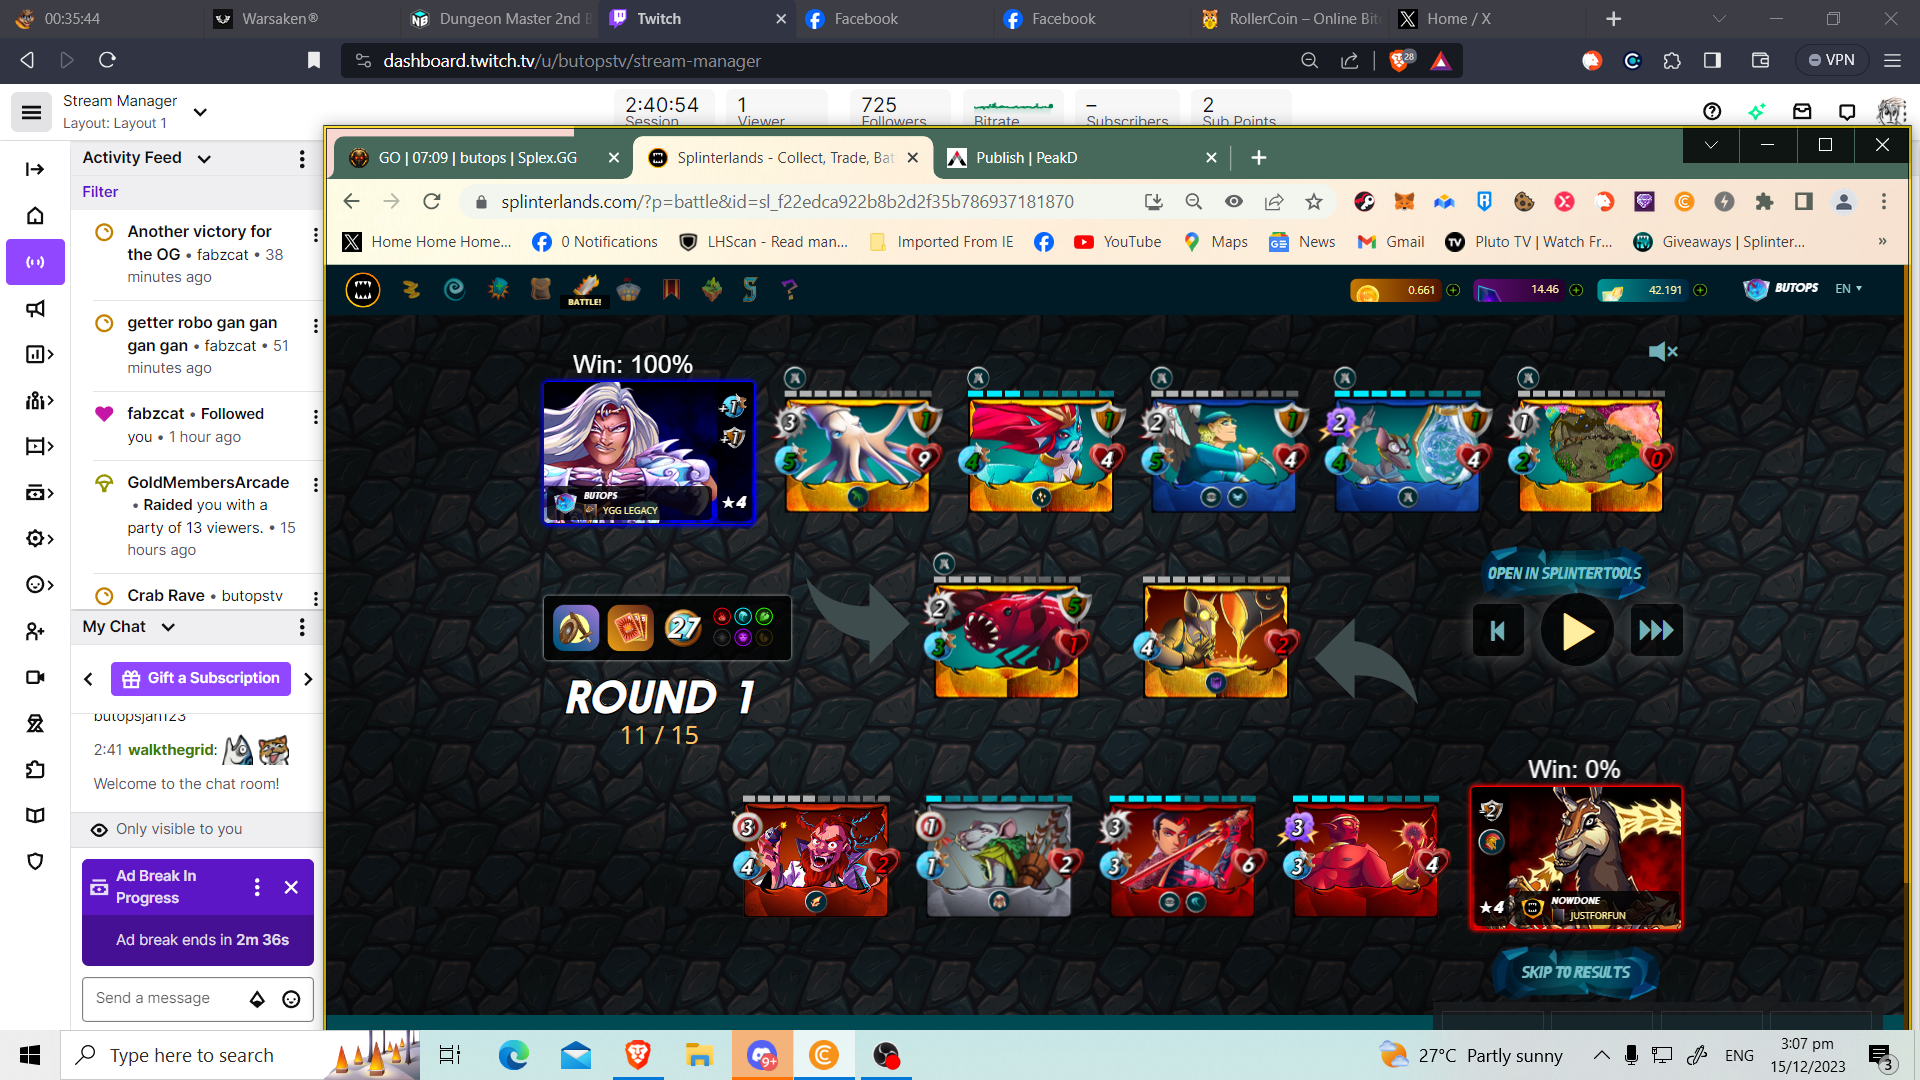This screenshot has width=1920, height=1080.
Task: Expand the Community sidebar section
Action: point(38,400)
